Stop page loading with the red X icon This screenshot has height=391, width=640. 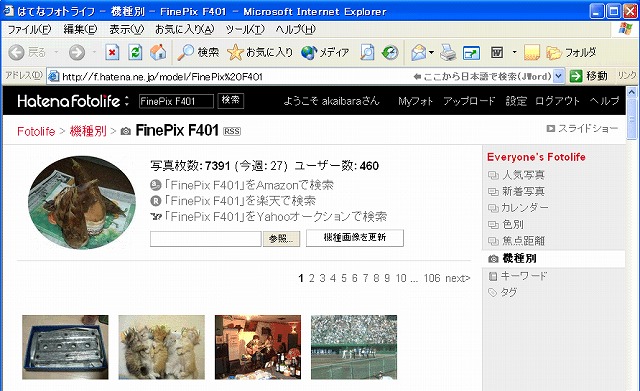(x=112, y=52)
